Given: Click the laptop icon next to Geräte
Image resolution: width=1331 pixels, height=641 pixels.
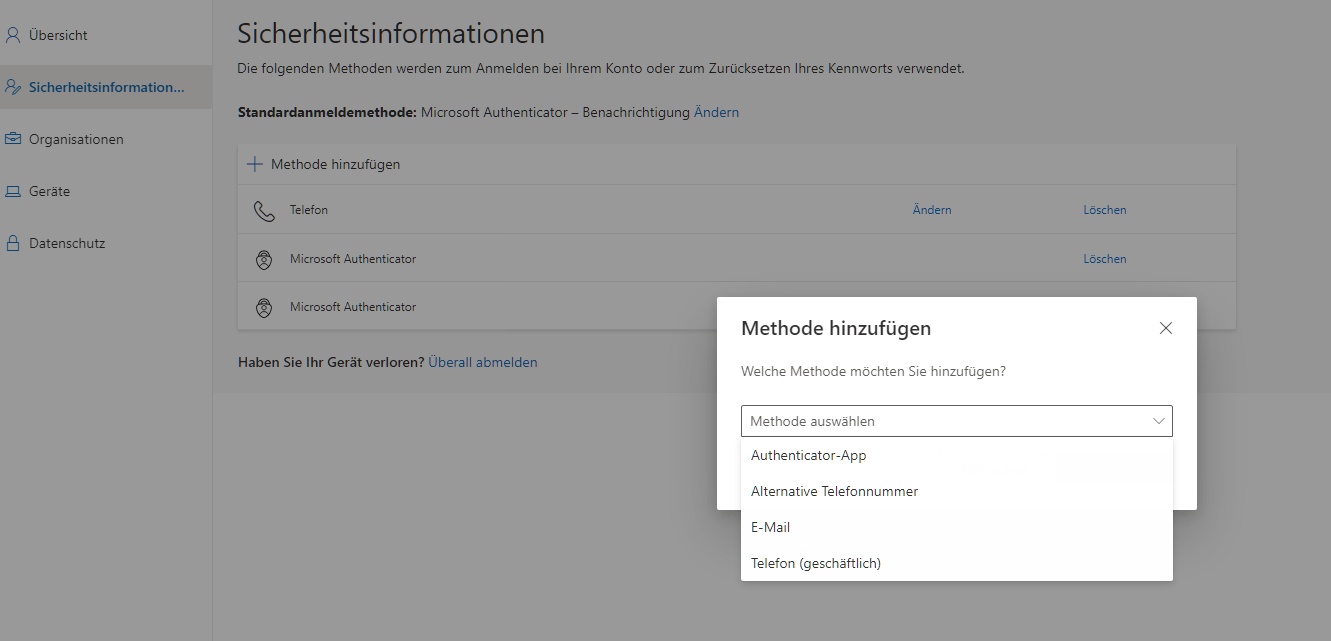Looking at the screenshot, I should [13, 191].
